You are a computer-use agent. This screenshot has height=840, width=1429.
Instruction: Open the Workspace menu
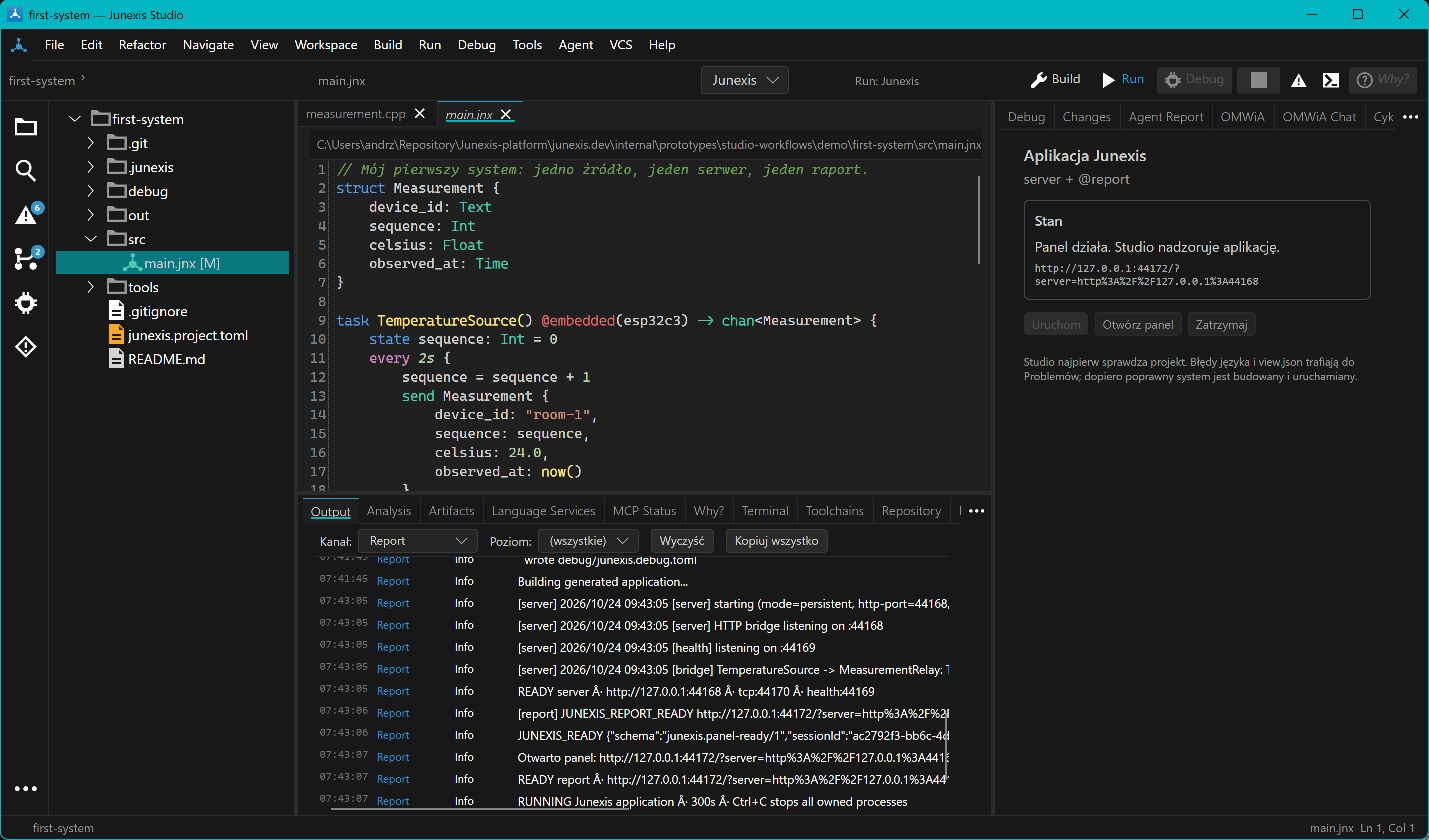pyautogui.click(x=326, y=45)
